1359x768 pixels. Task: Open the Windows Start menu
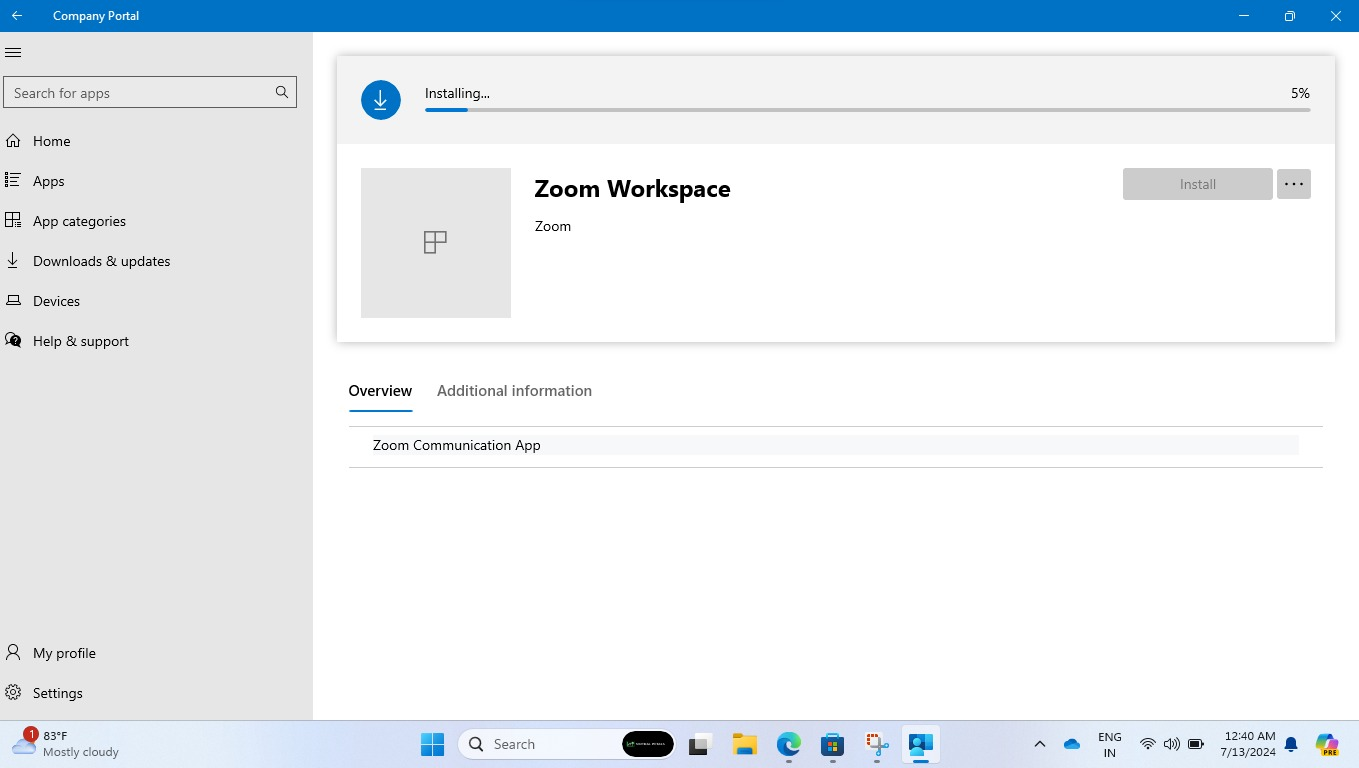click(433, 744)
